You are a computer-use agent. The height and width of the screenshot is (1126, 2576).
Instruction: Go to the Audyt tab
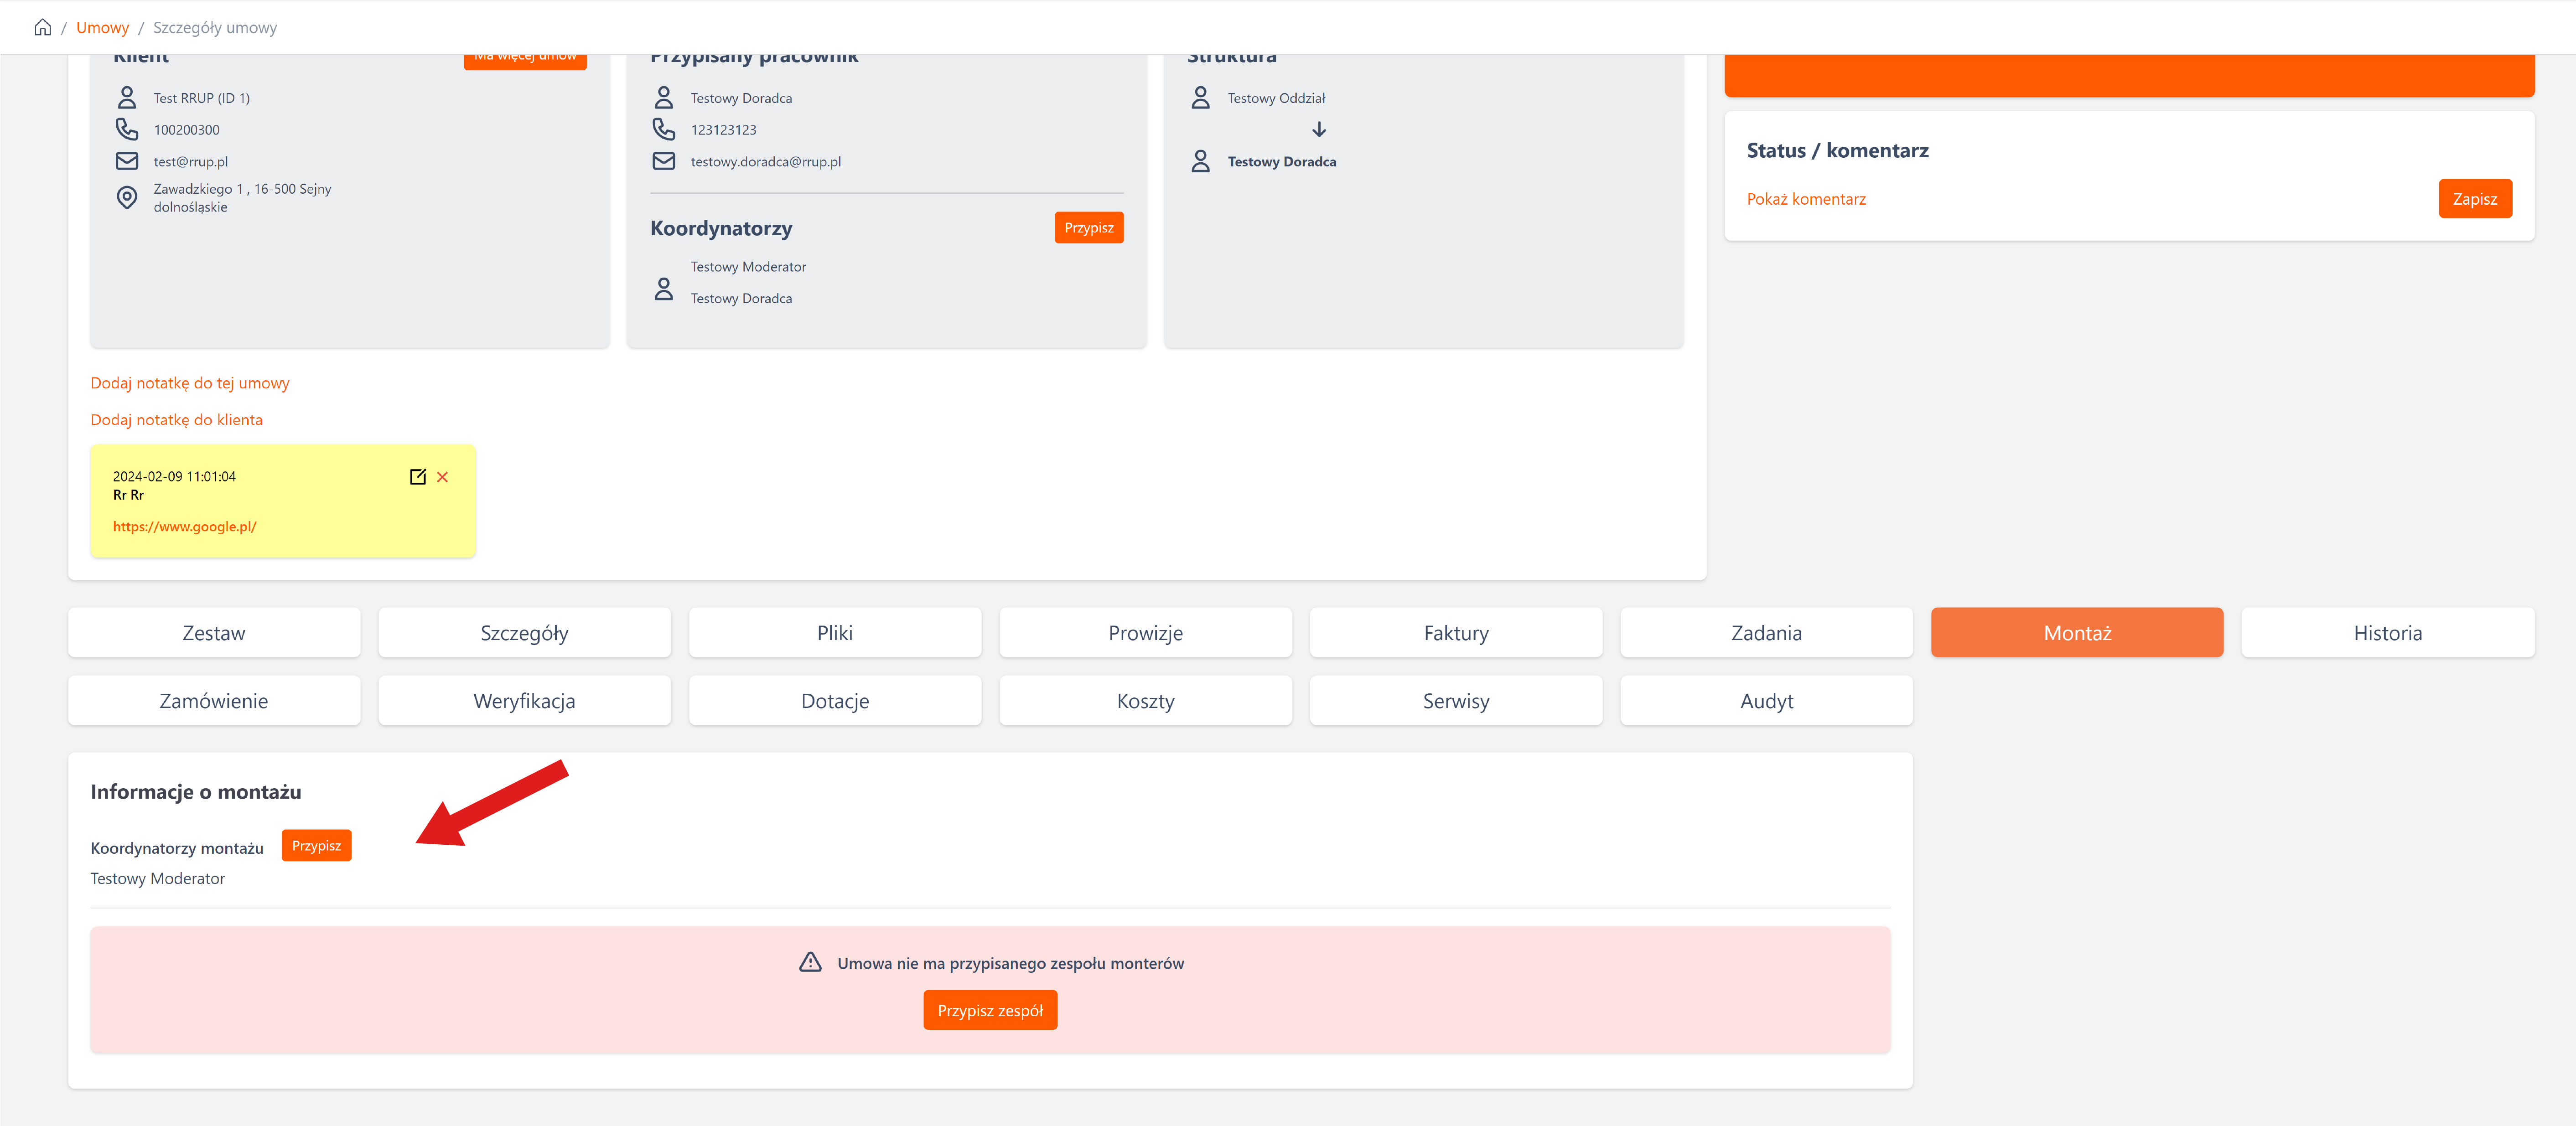click(x=1766, y=700)
